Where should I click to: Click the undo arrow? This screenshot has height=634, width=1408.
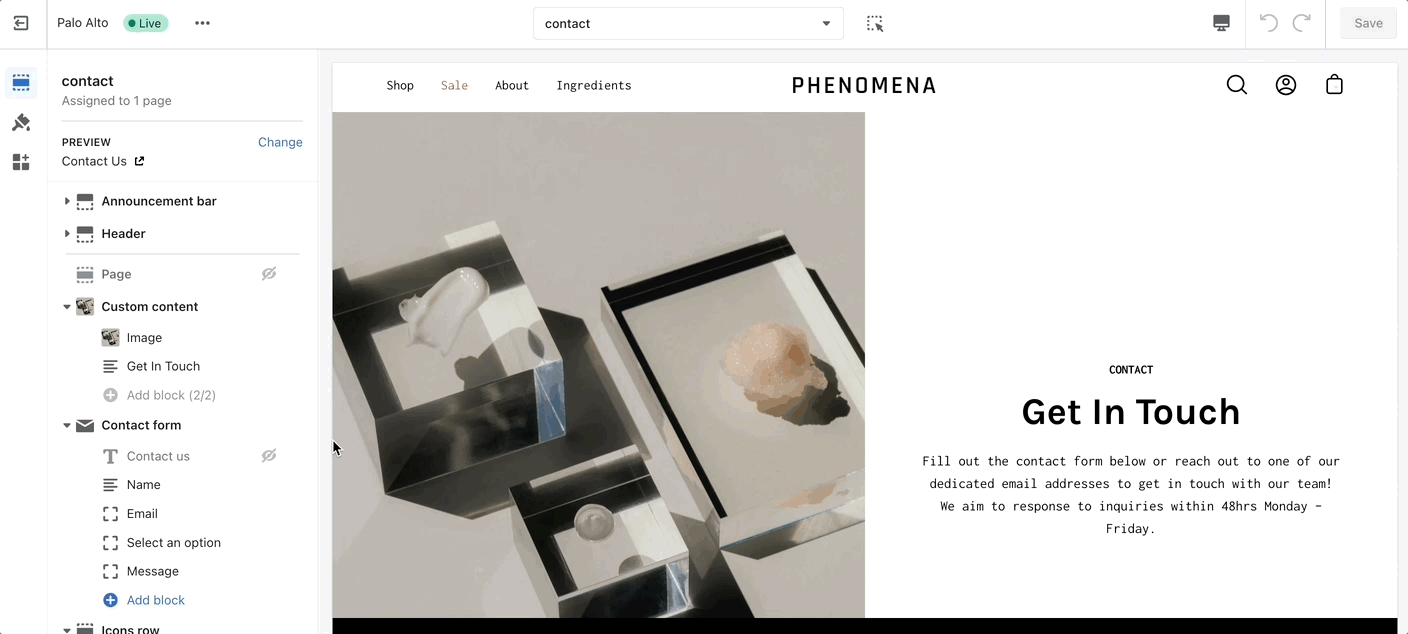pos(1269,23)
